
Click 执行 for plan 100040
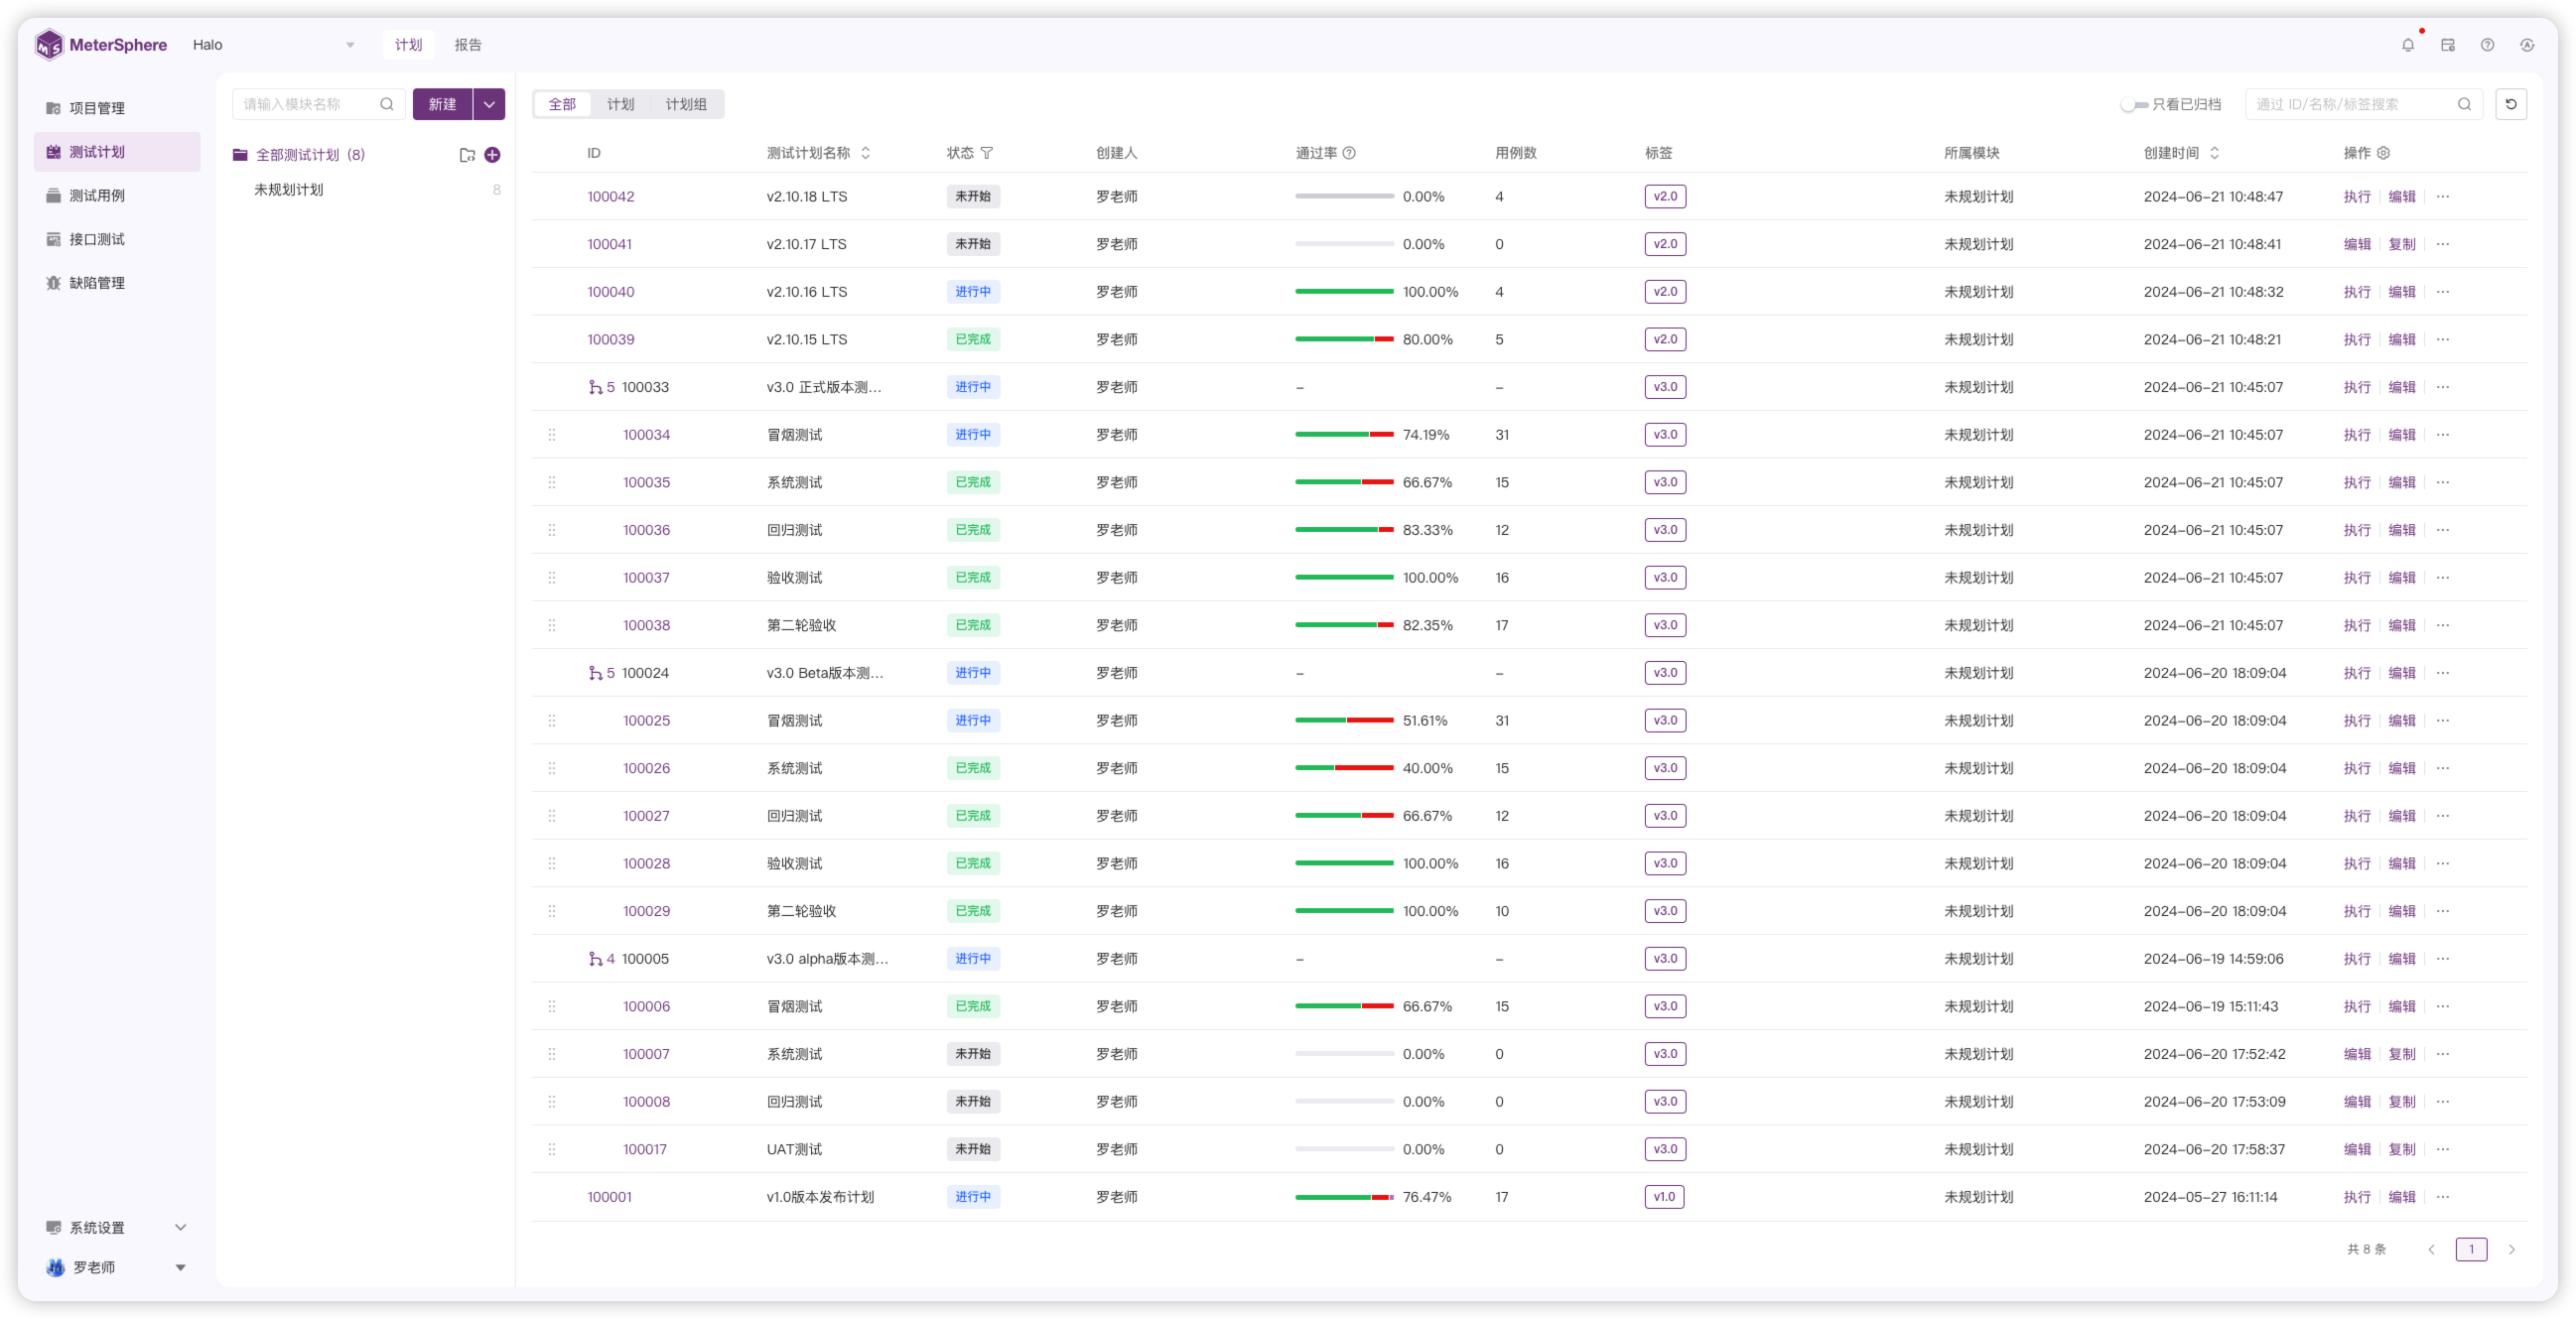coord(2356,292)
